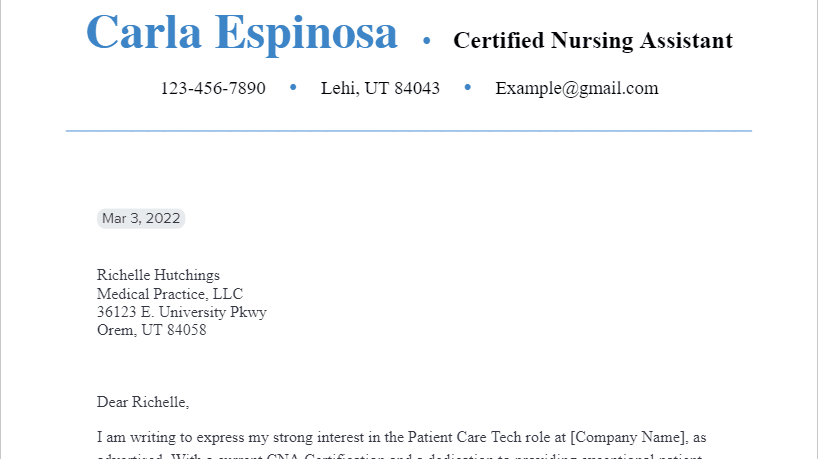Click the 36123 E. University Pkwy address
The image size is (818, 459).
[182, 312]
